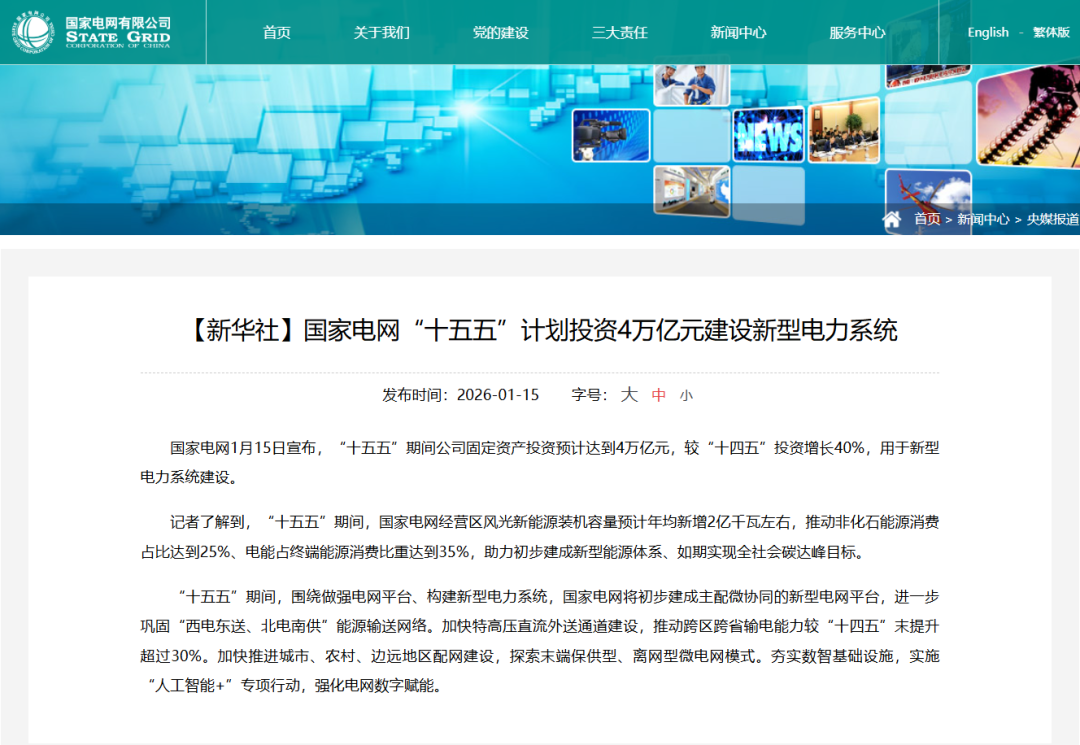
Task: Click the video camera thumbnail in banner
Action: tap(611, 135)
